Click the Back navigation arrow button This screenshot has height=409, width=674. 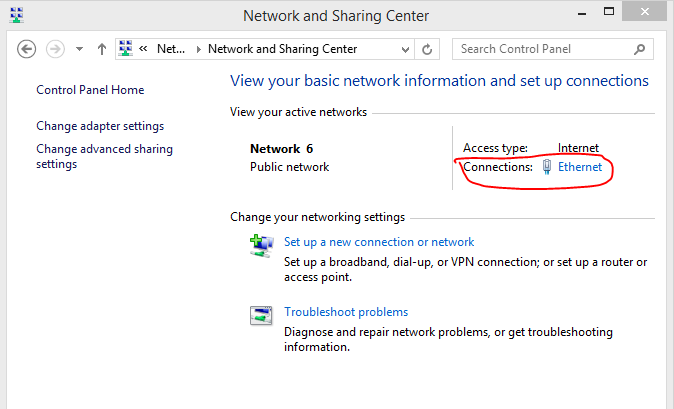click(x=27, y=49)
